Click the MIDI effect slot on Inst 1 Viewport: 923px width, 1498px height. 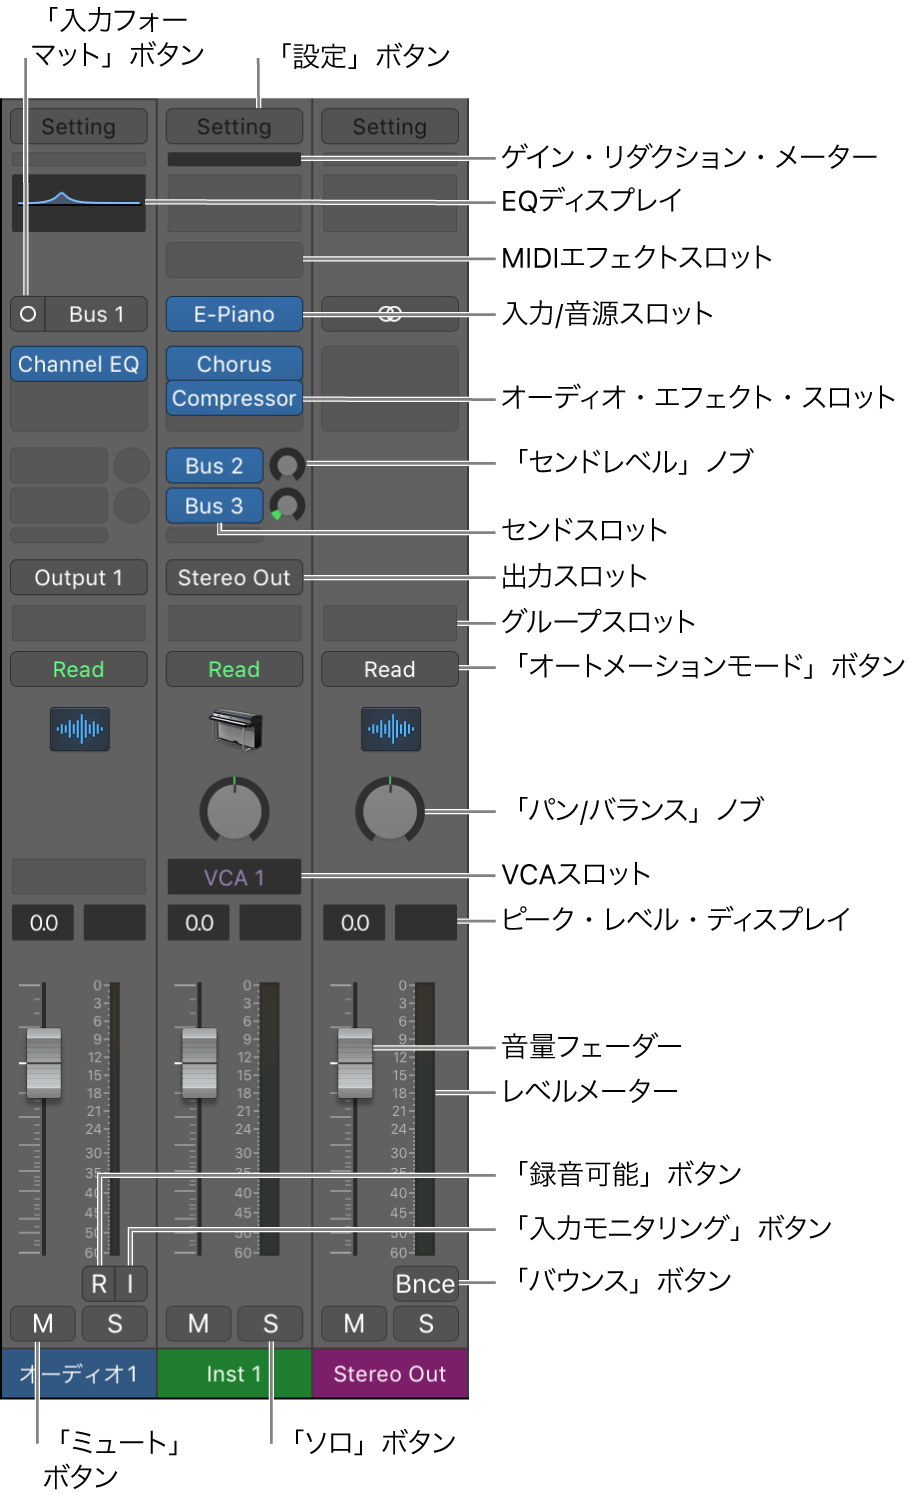pyautogui.click(x=234, y=259)
